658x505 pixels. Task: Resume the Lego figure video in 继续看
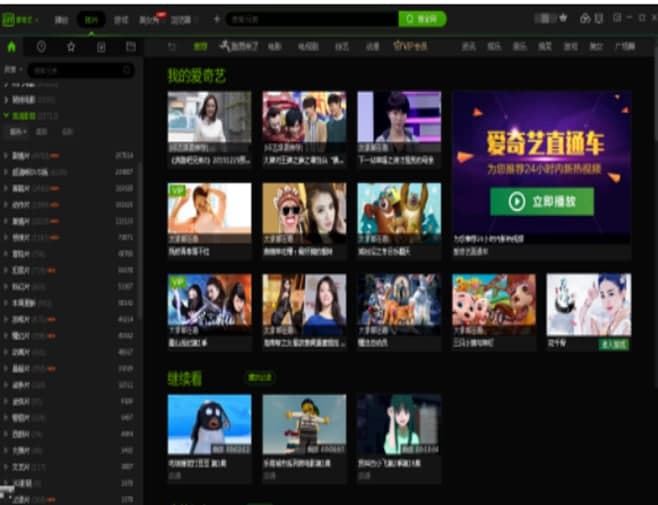[304, 424]
